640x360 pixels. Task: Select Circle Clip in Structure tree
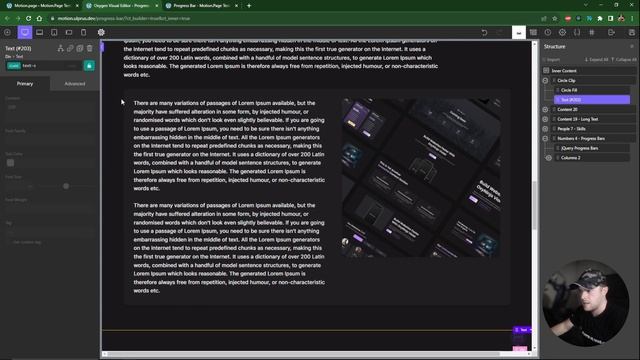(x=593, y=80)
